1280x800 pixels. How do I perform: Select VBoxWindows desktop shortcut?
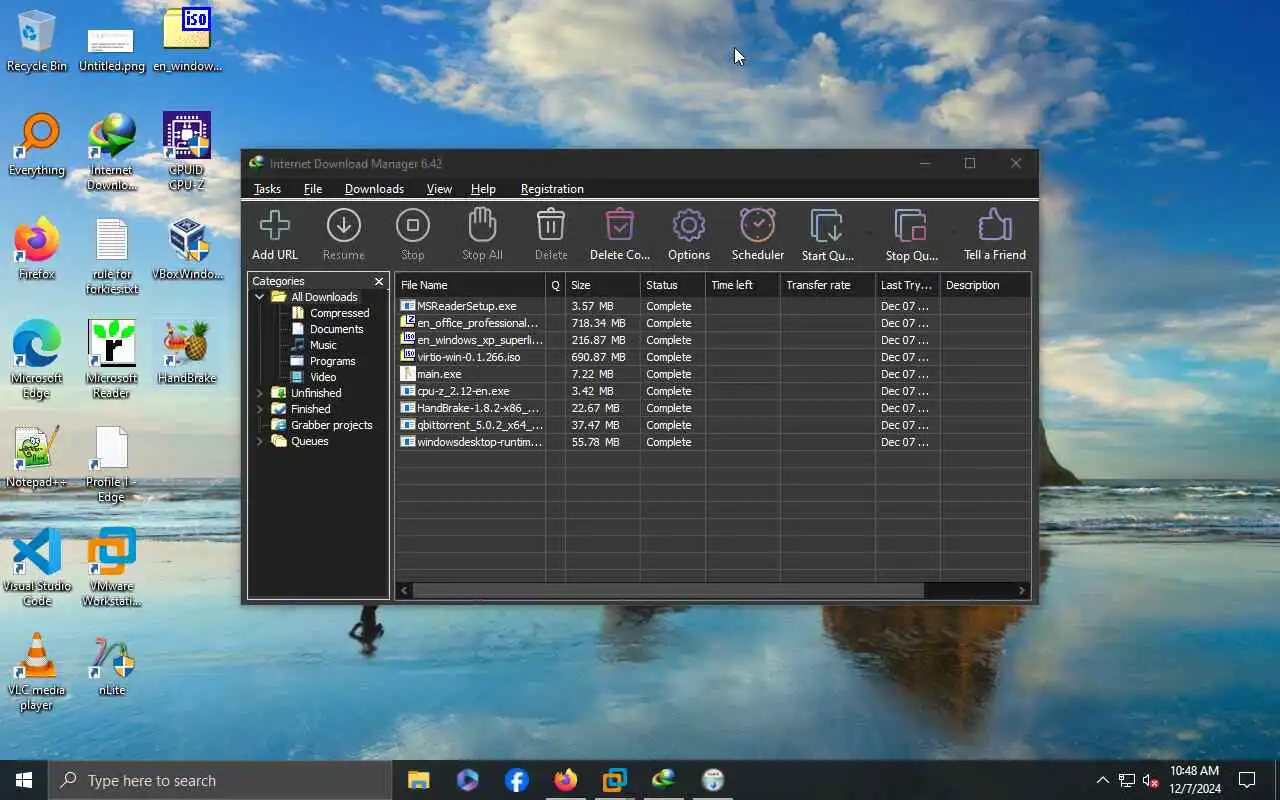point(187,250)
